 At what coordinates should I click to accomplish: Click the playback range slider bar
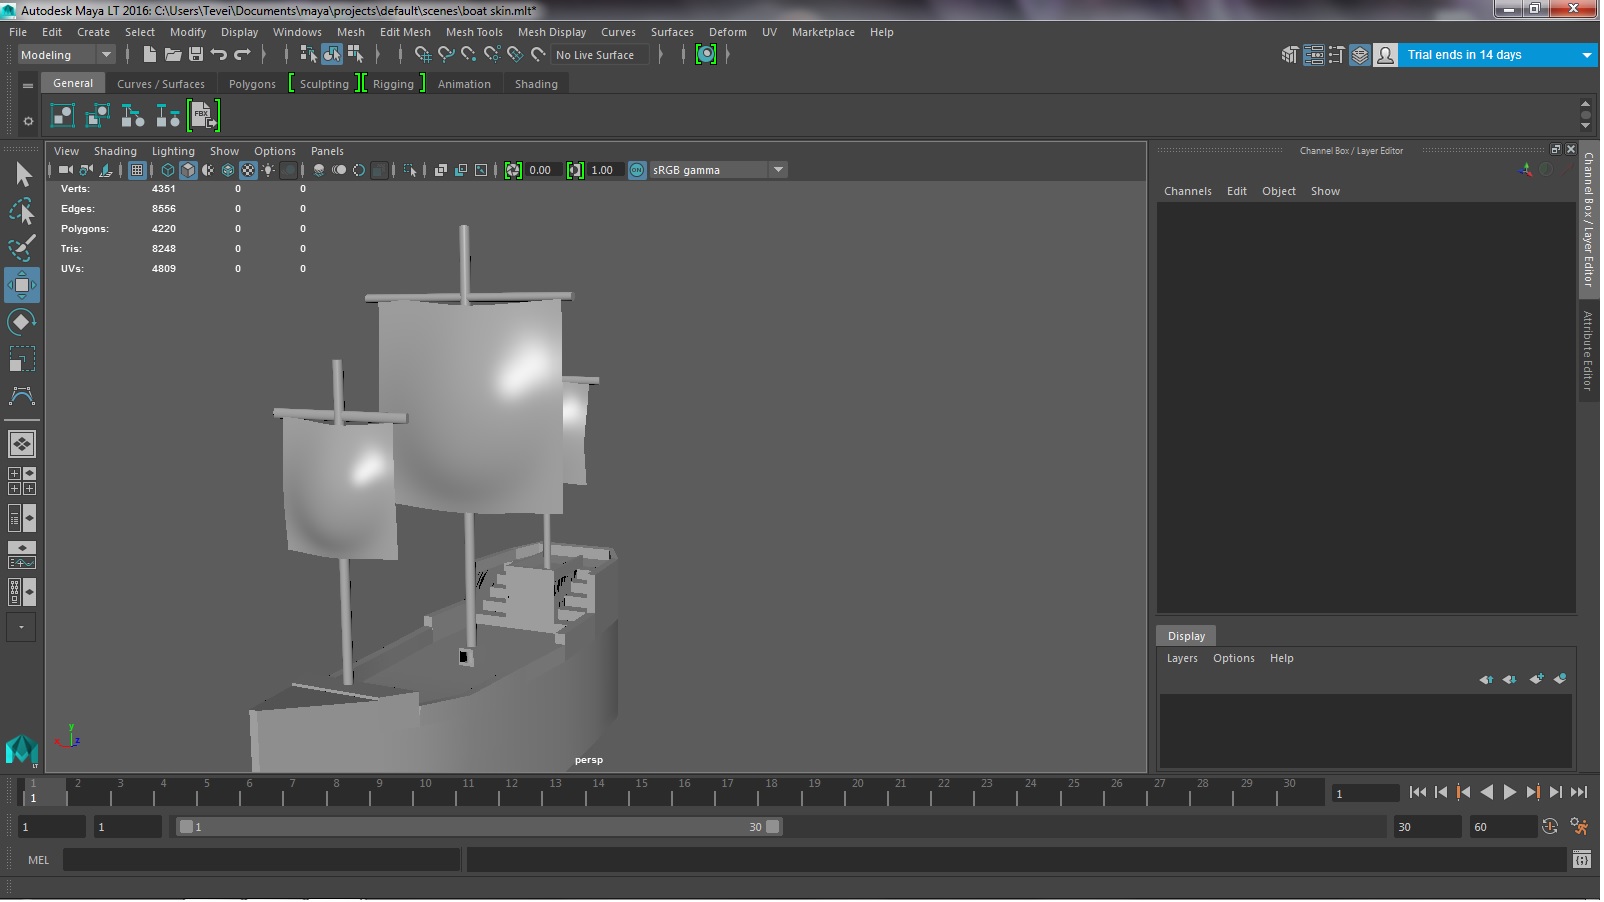(x=478, y=827)
